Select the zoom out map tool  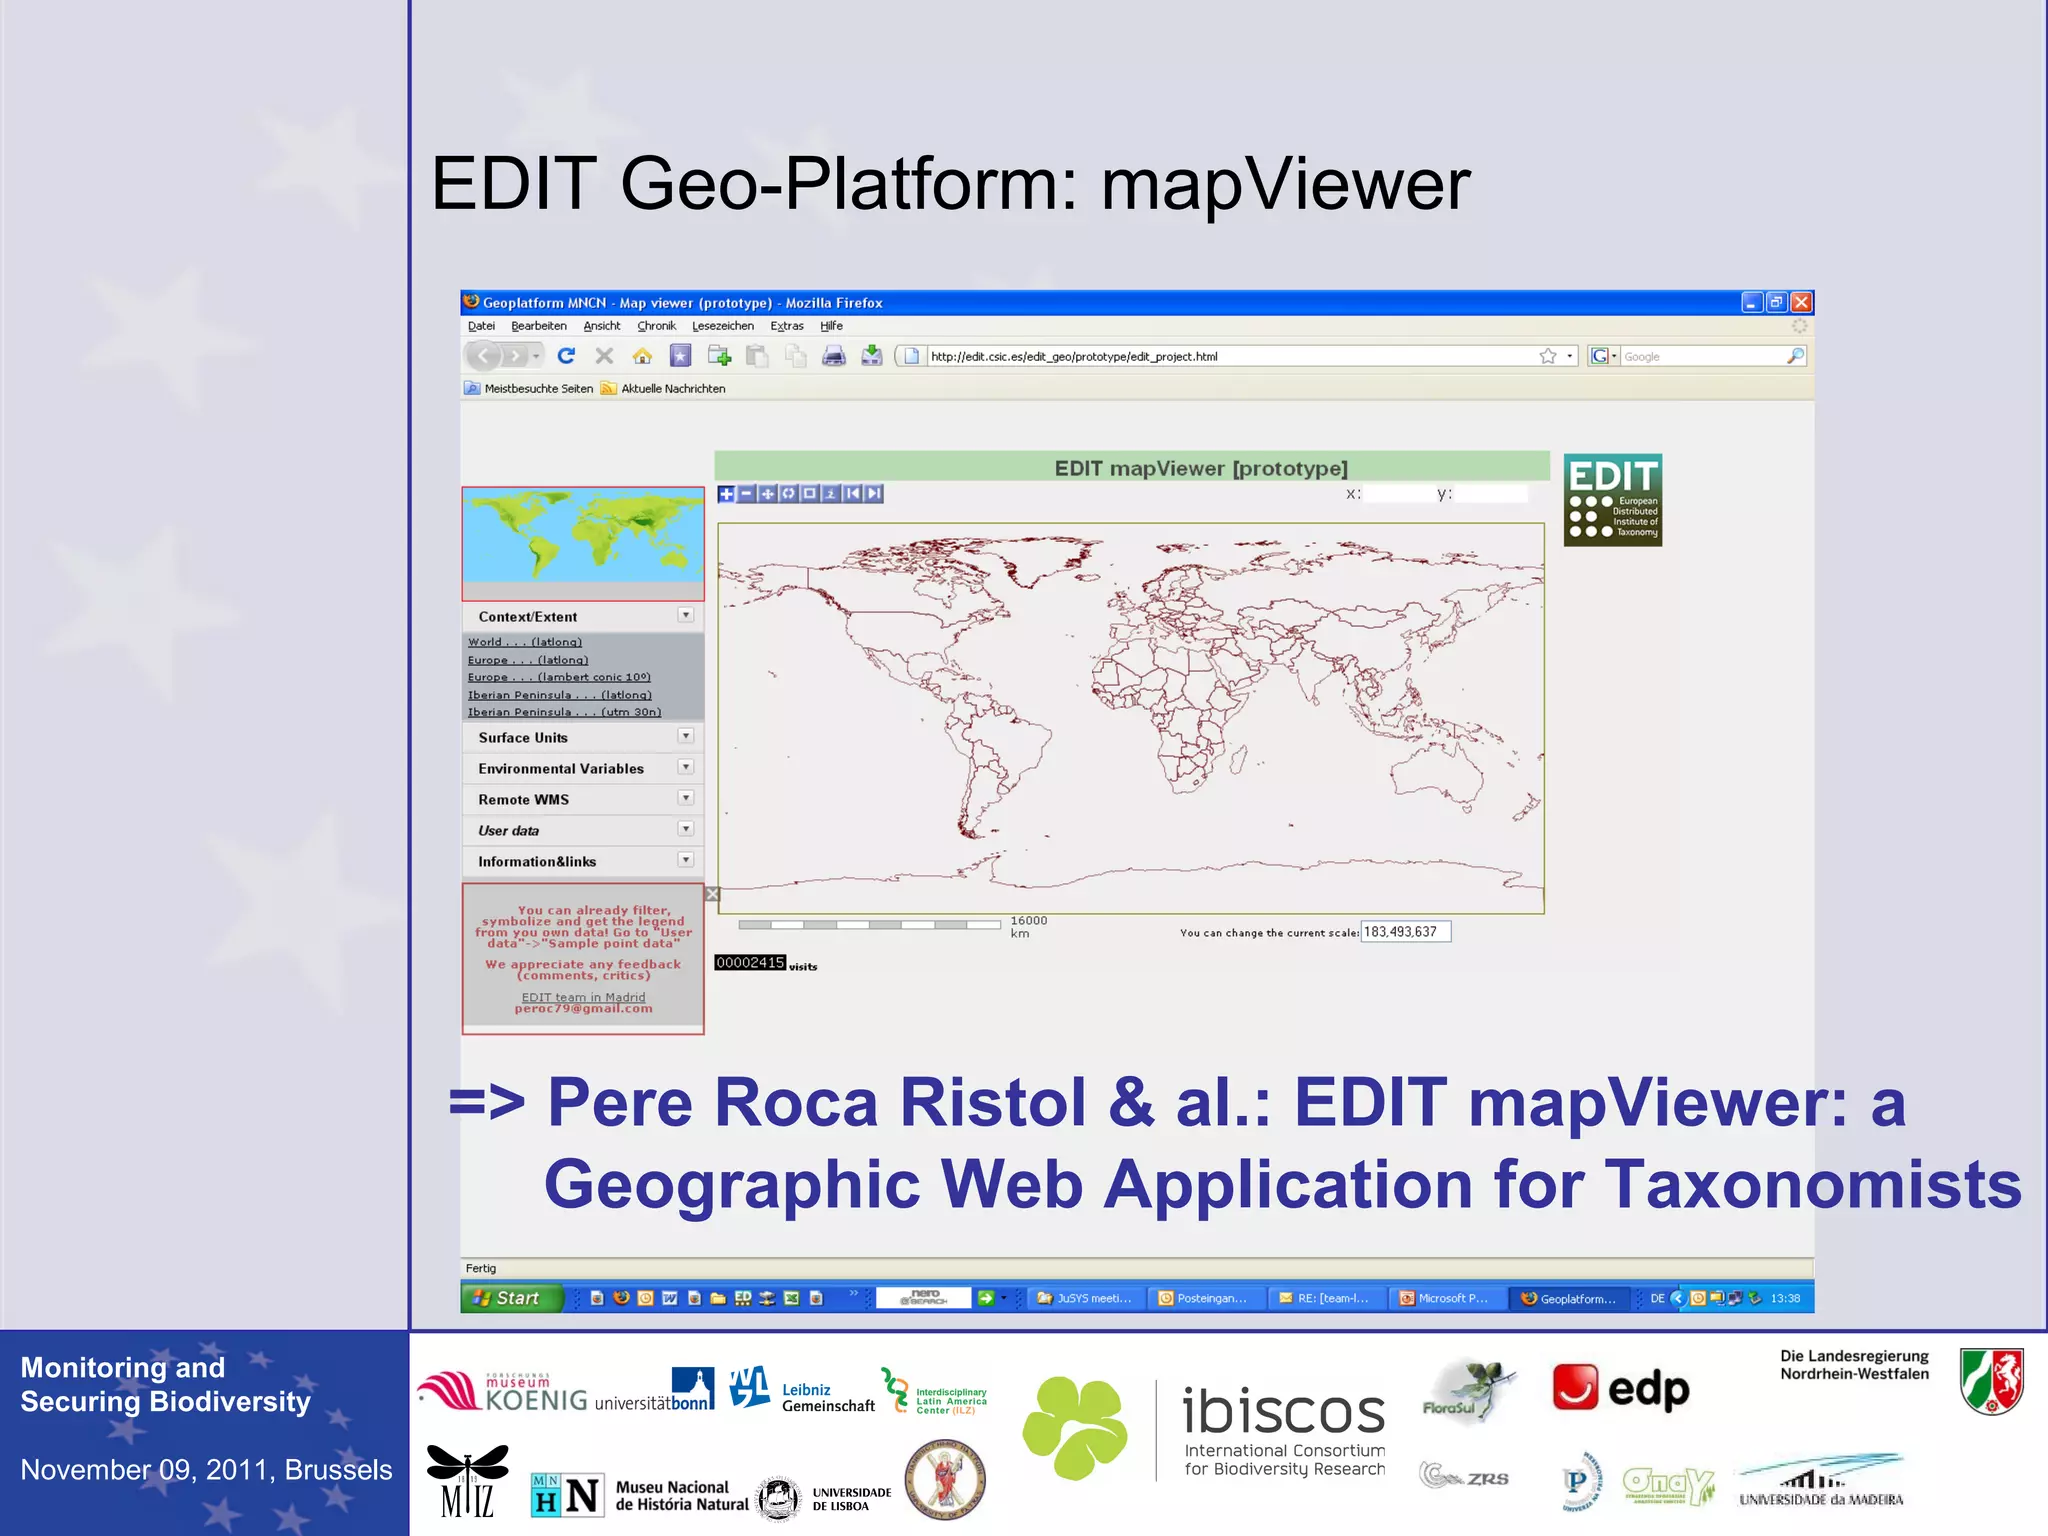point(747,494)
